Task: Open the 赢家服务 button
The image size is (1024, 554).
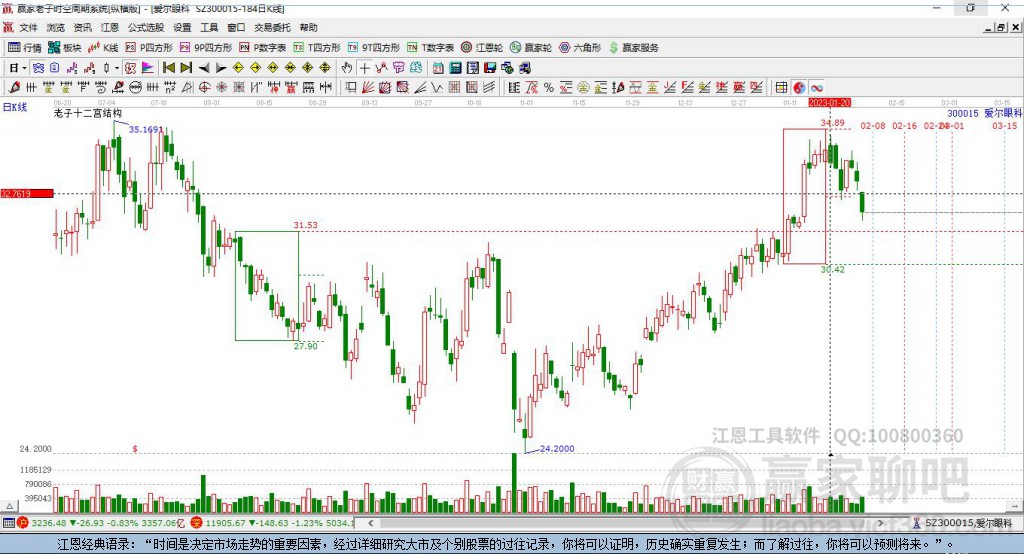Action: click(x=634, y=47)
